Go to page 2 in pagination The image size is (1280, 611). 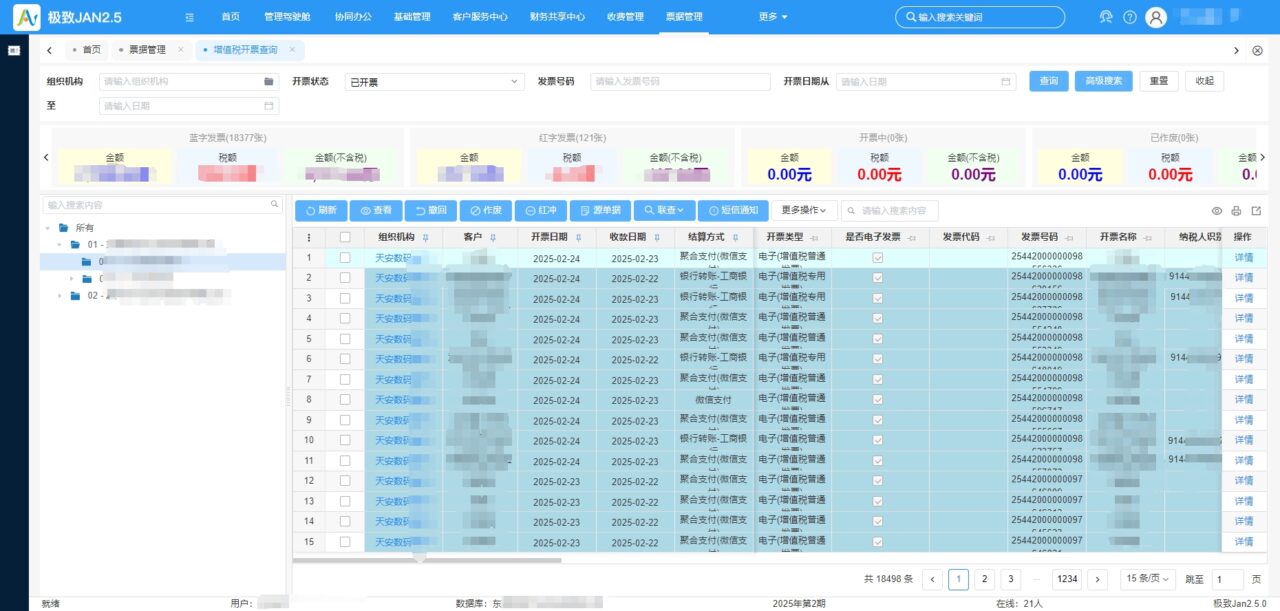(x=984, y=579)
